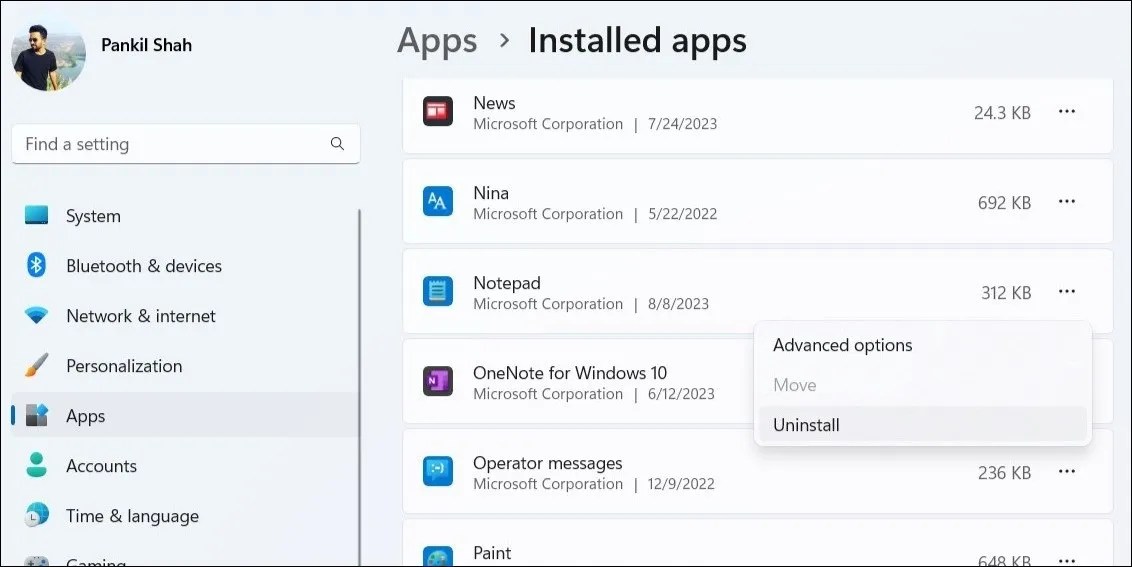Click the Apps breadcrumb link
Screen dimensions: 1132x567
click(x=437, y=41)
